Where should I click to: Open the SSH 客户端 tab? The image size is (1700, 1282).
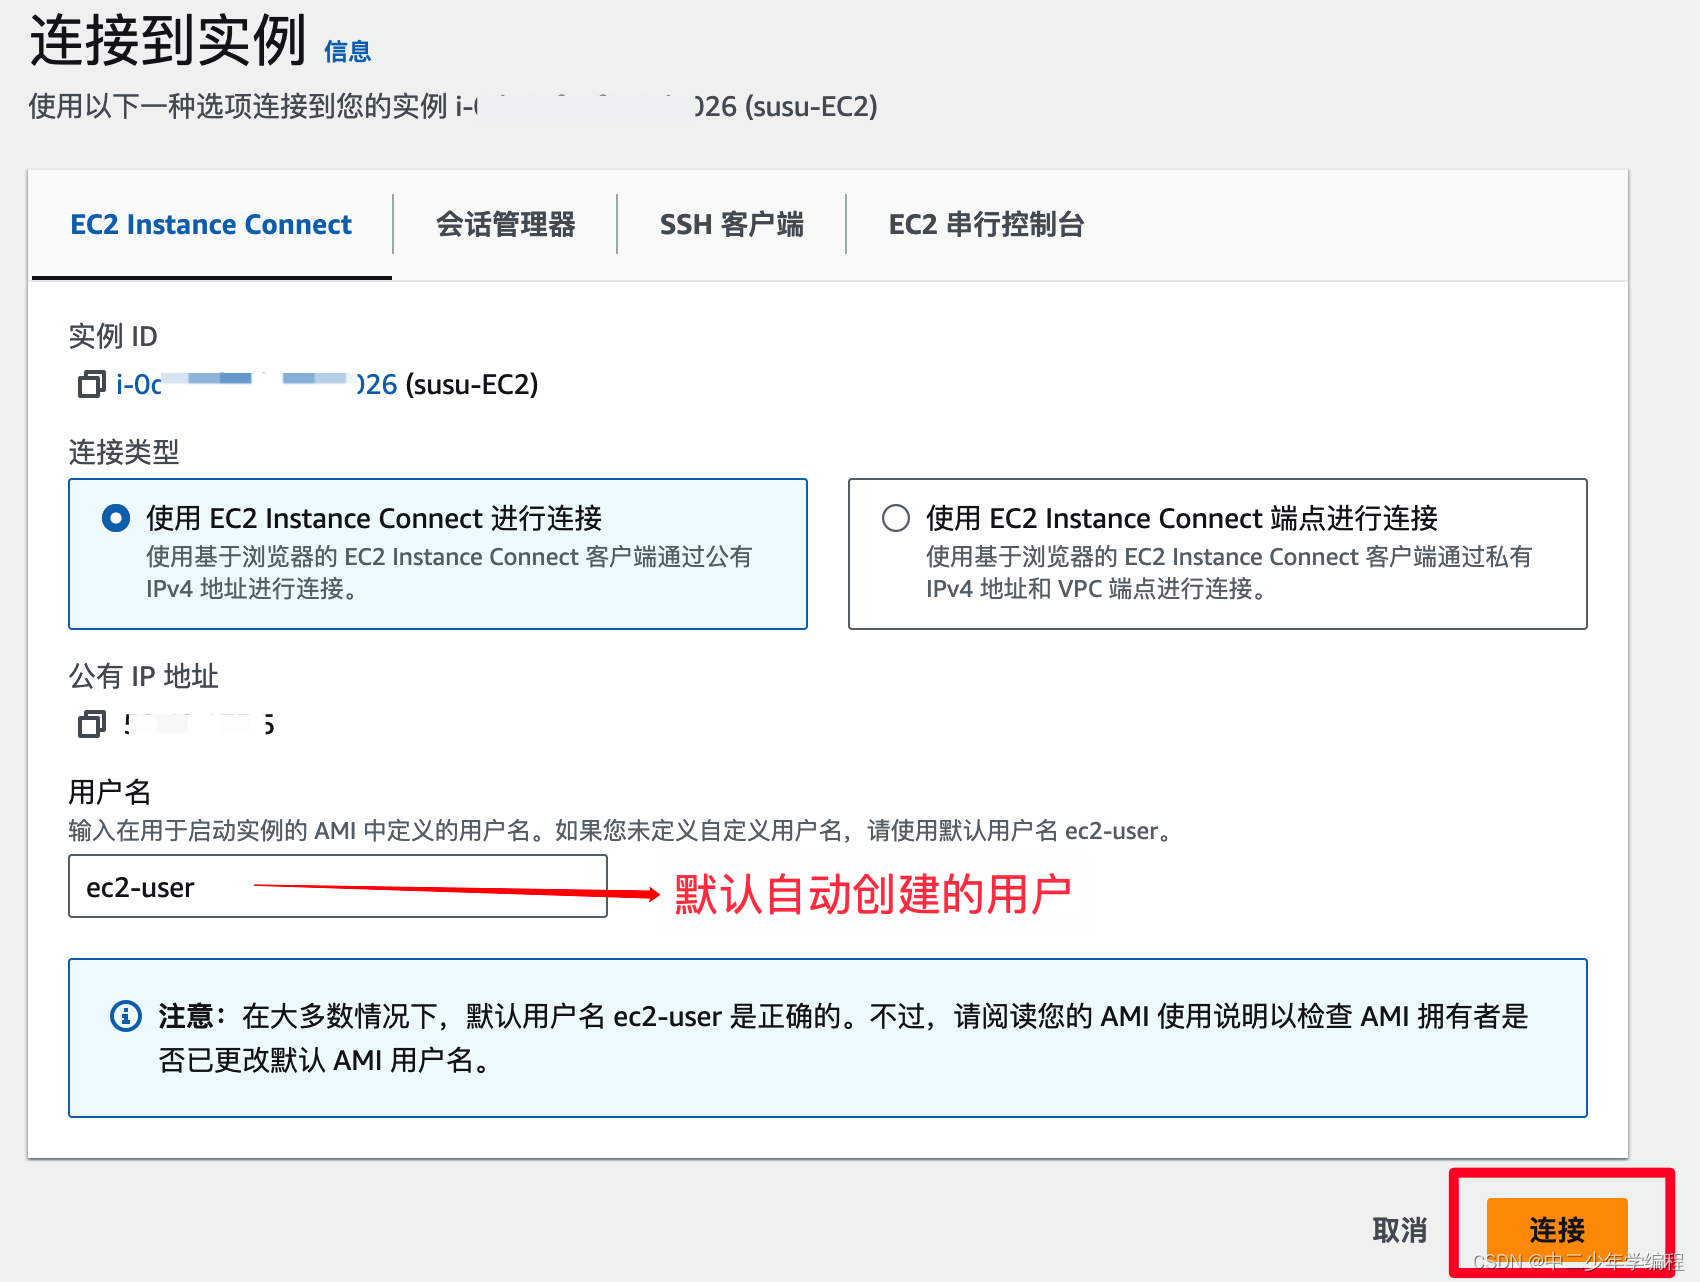731,225
